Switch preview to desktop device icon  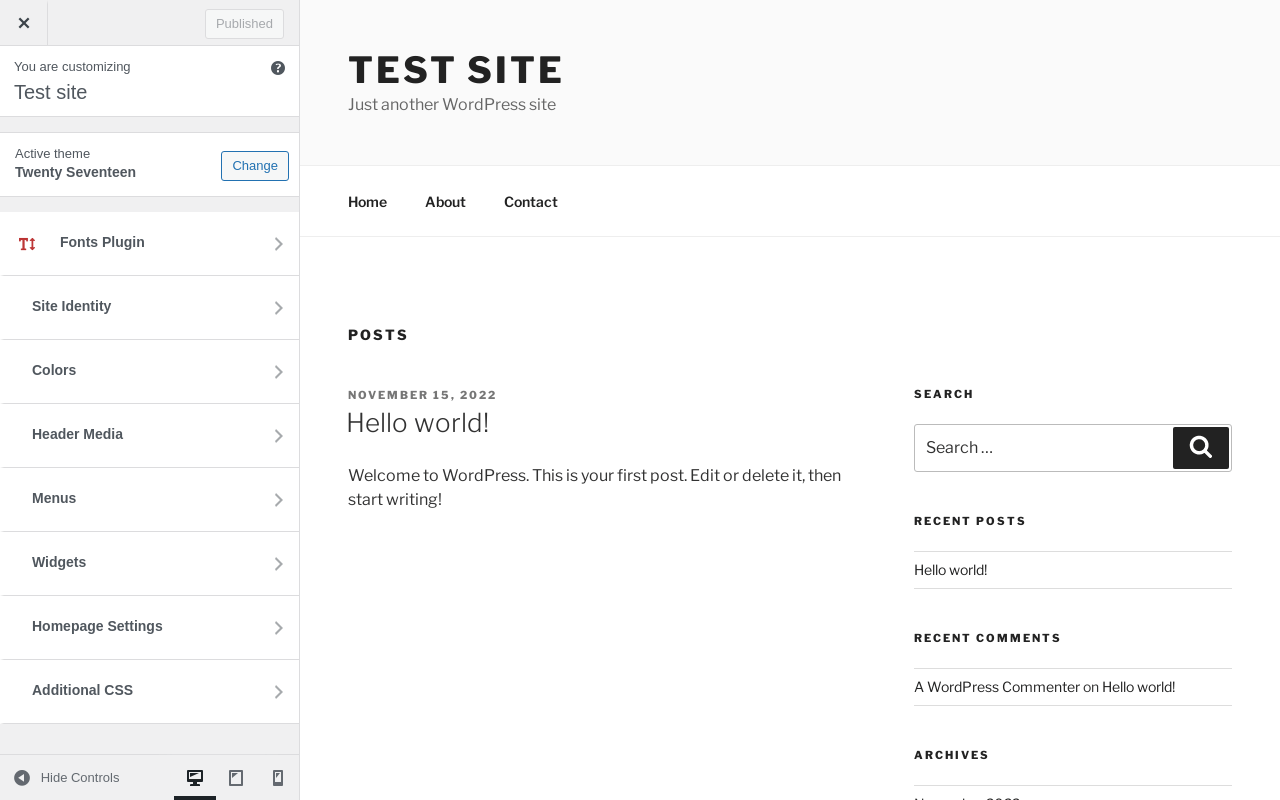point(195,778)
